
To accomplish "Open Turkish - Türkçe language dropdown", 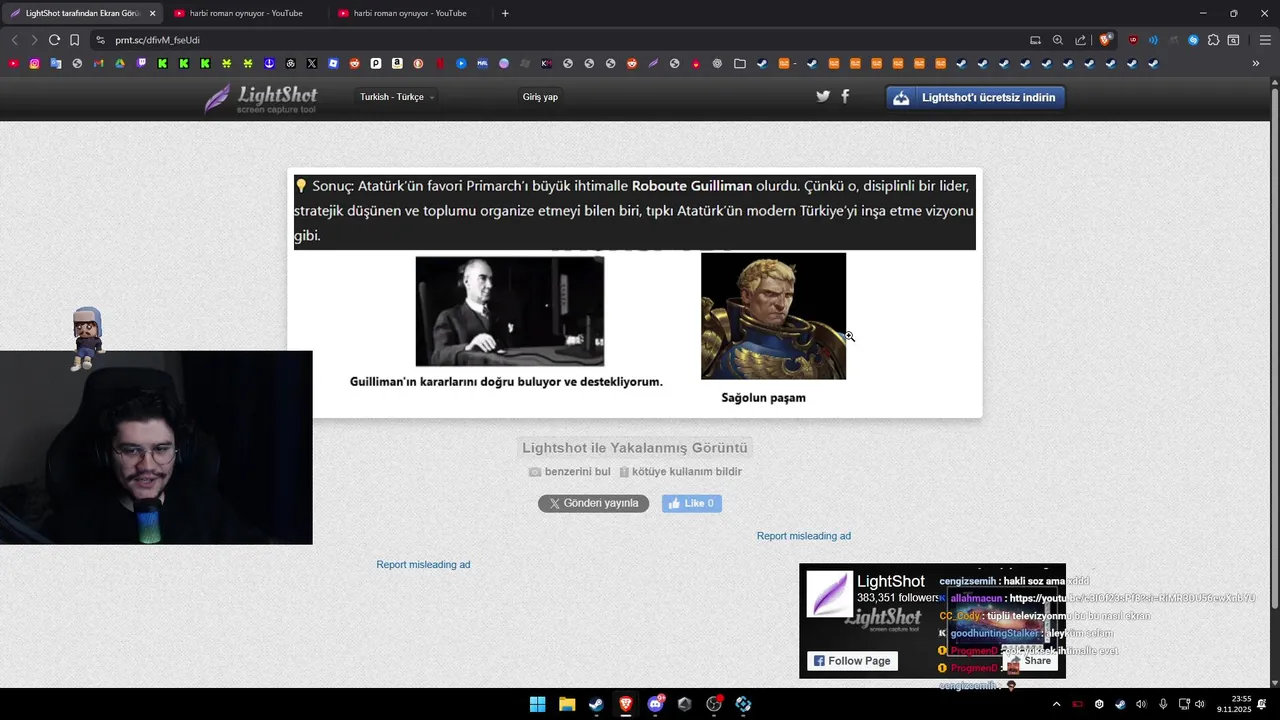I will coord(397,97).
